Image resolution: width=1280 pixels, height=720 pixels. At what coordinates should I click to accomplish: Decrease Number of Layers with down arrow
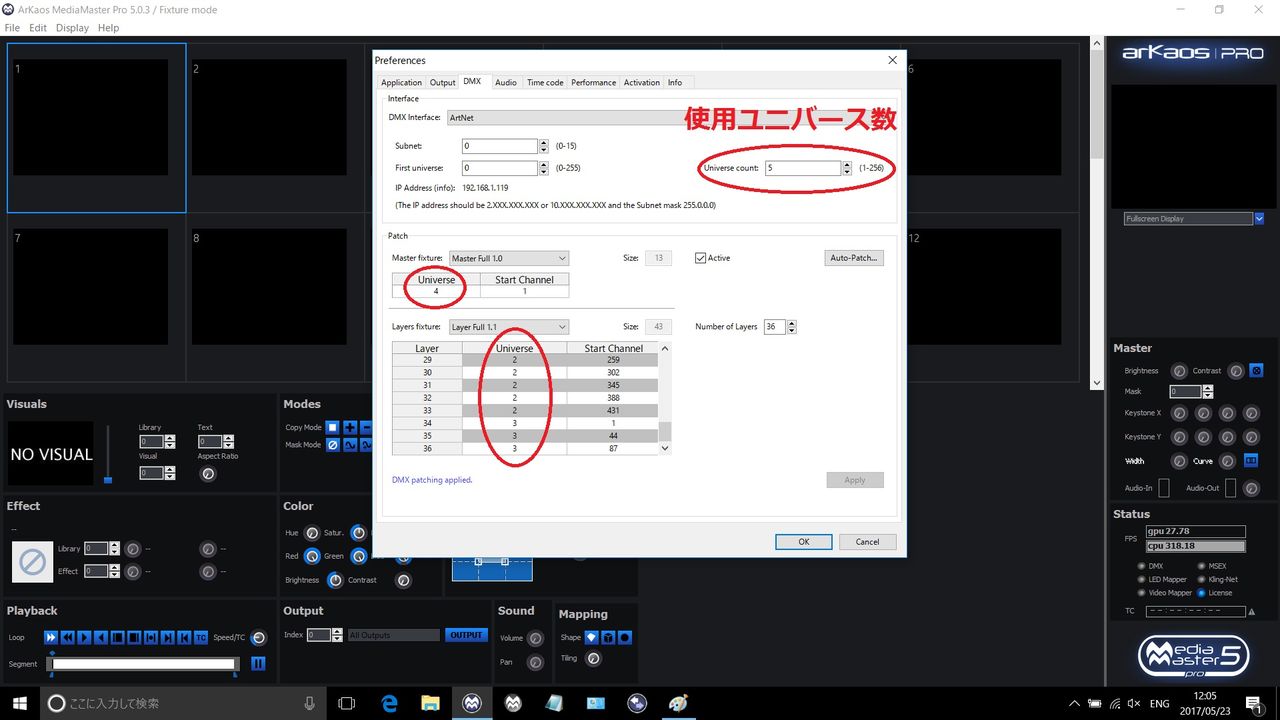click(793, 330)
